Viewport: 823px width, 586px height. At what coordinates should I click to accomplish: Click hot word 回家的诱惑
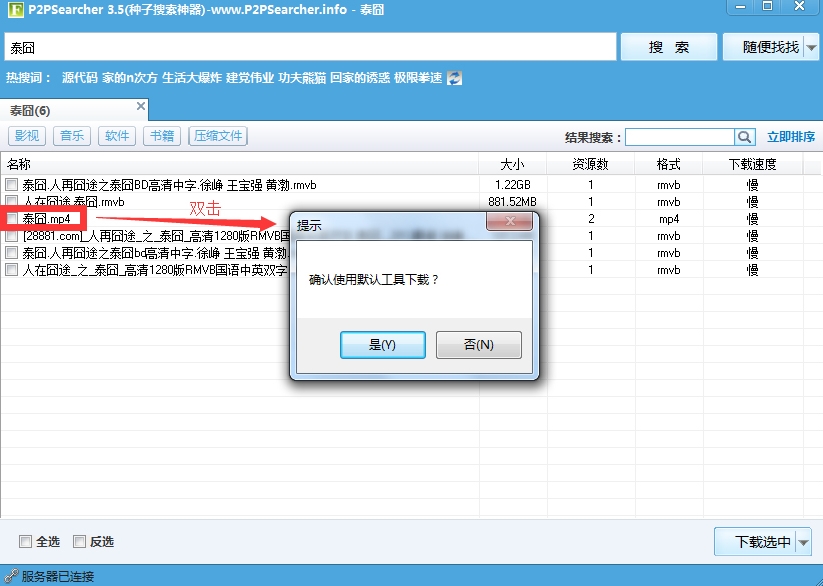360,78
